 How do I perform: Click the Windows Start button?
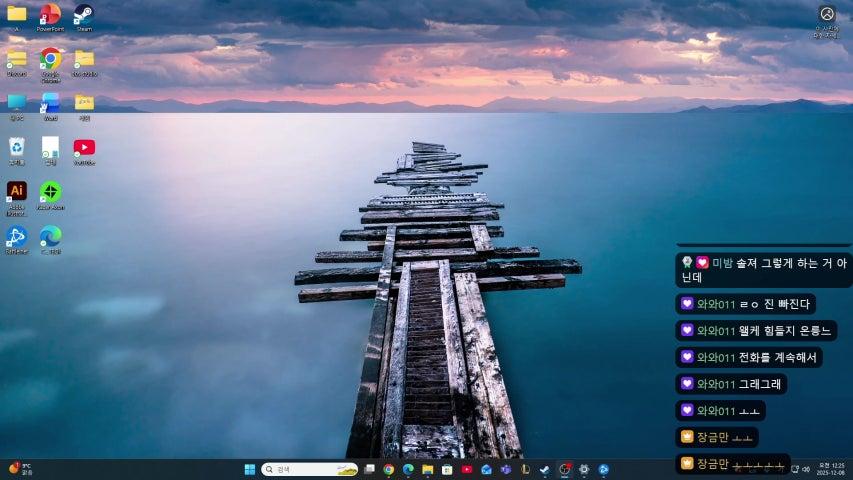click(249, 469)
